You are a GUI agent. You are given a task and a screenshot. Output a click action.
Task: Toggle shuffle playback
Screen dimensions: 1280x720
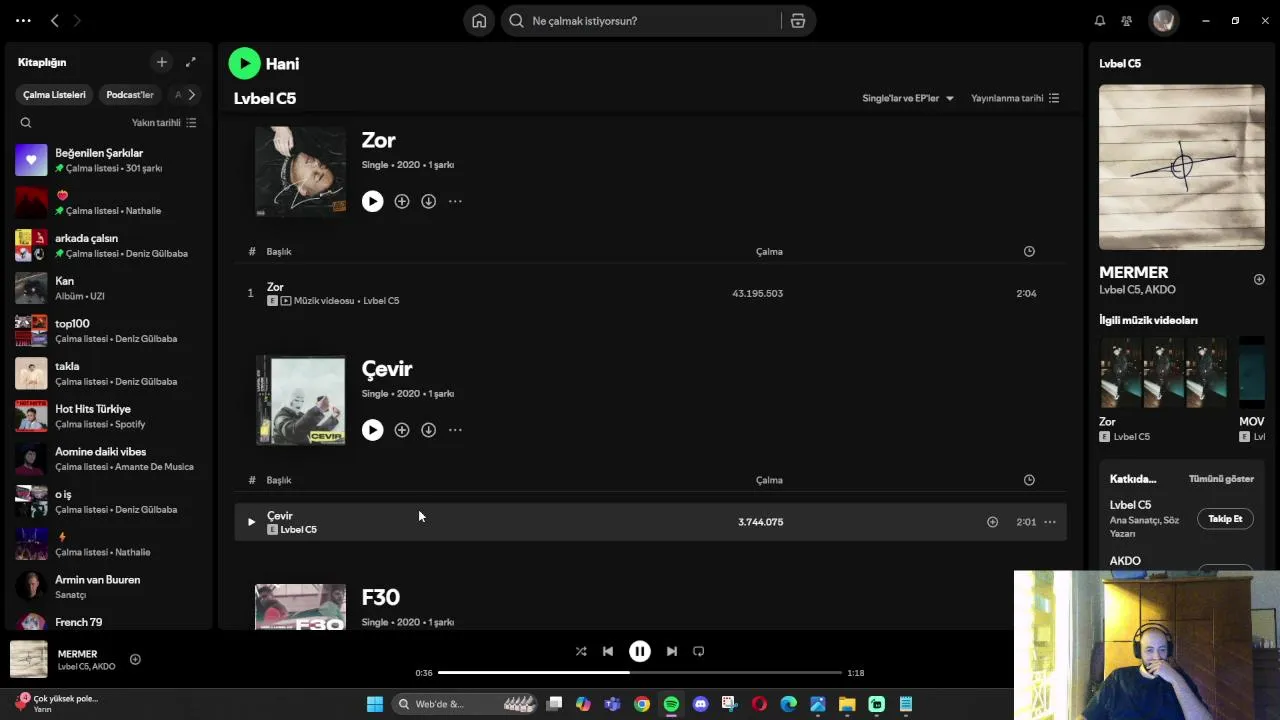(x=581, y=651)
